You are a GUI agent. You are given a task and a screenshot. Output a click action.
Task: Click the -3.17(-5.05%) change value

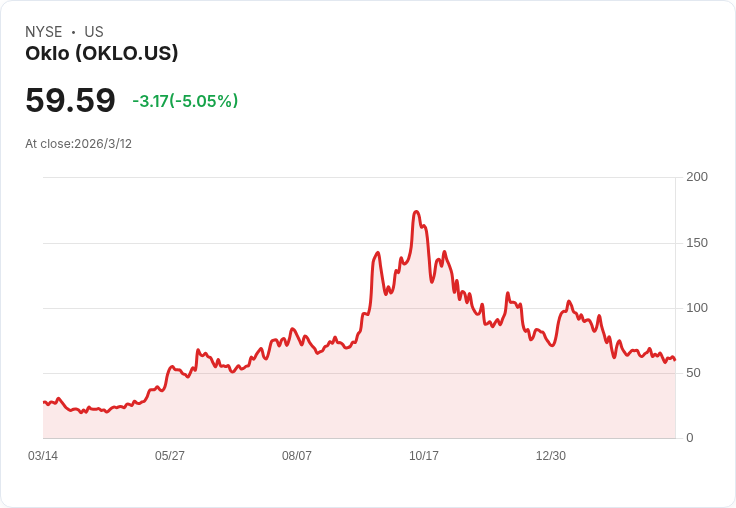(x=185, y=101)
